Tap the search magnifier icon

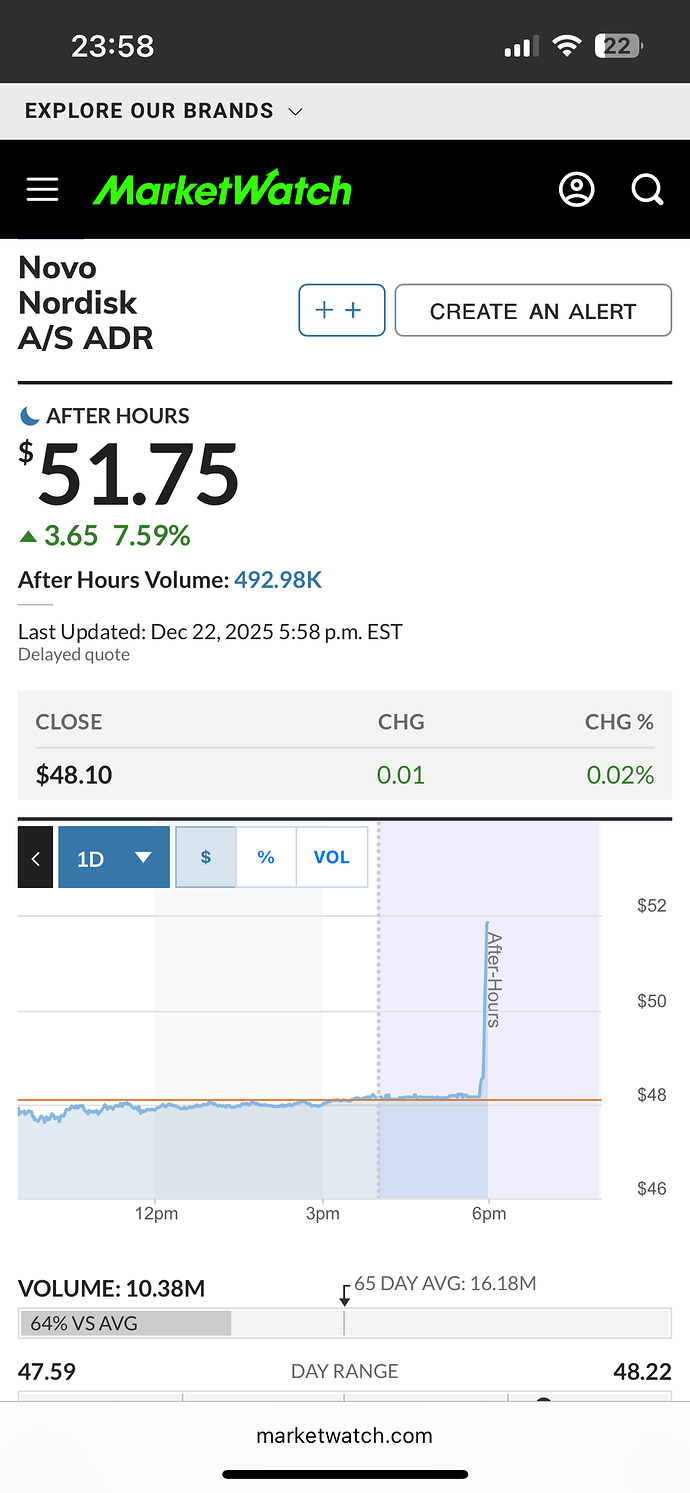click(x=647, y=190)
